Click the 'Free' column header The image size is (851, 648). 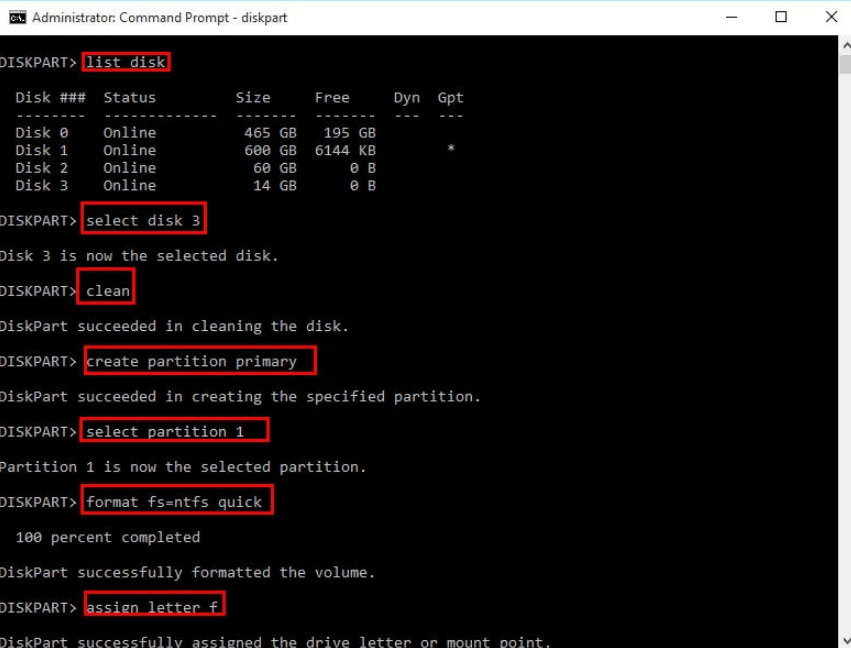click(x=332, y=98)
